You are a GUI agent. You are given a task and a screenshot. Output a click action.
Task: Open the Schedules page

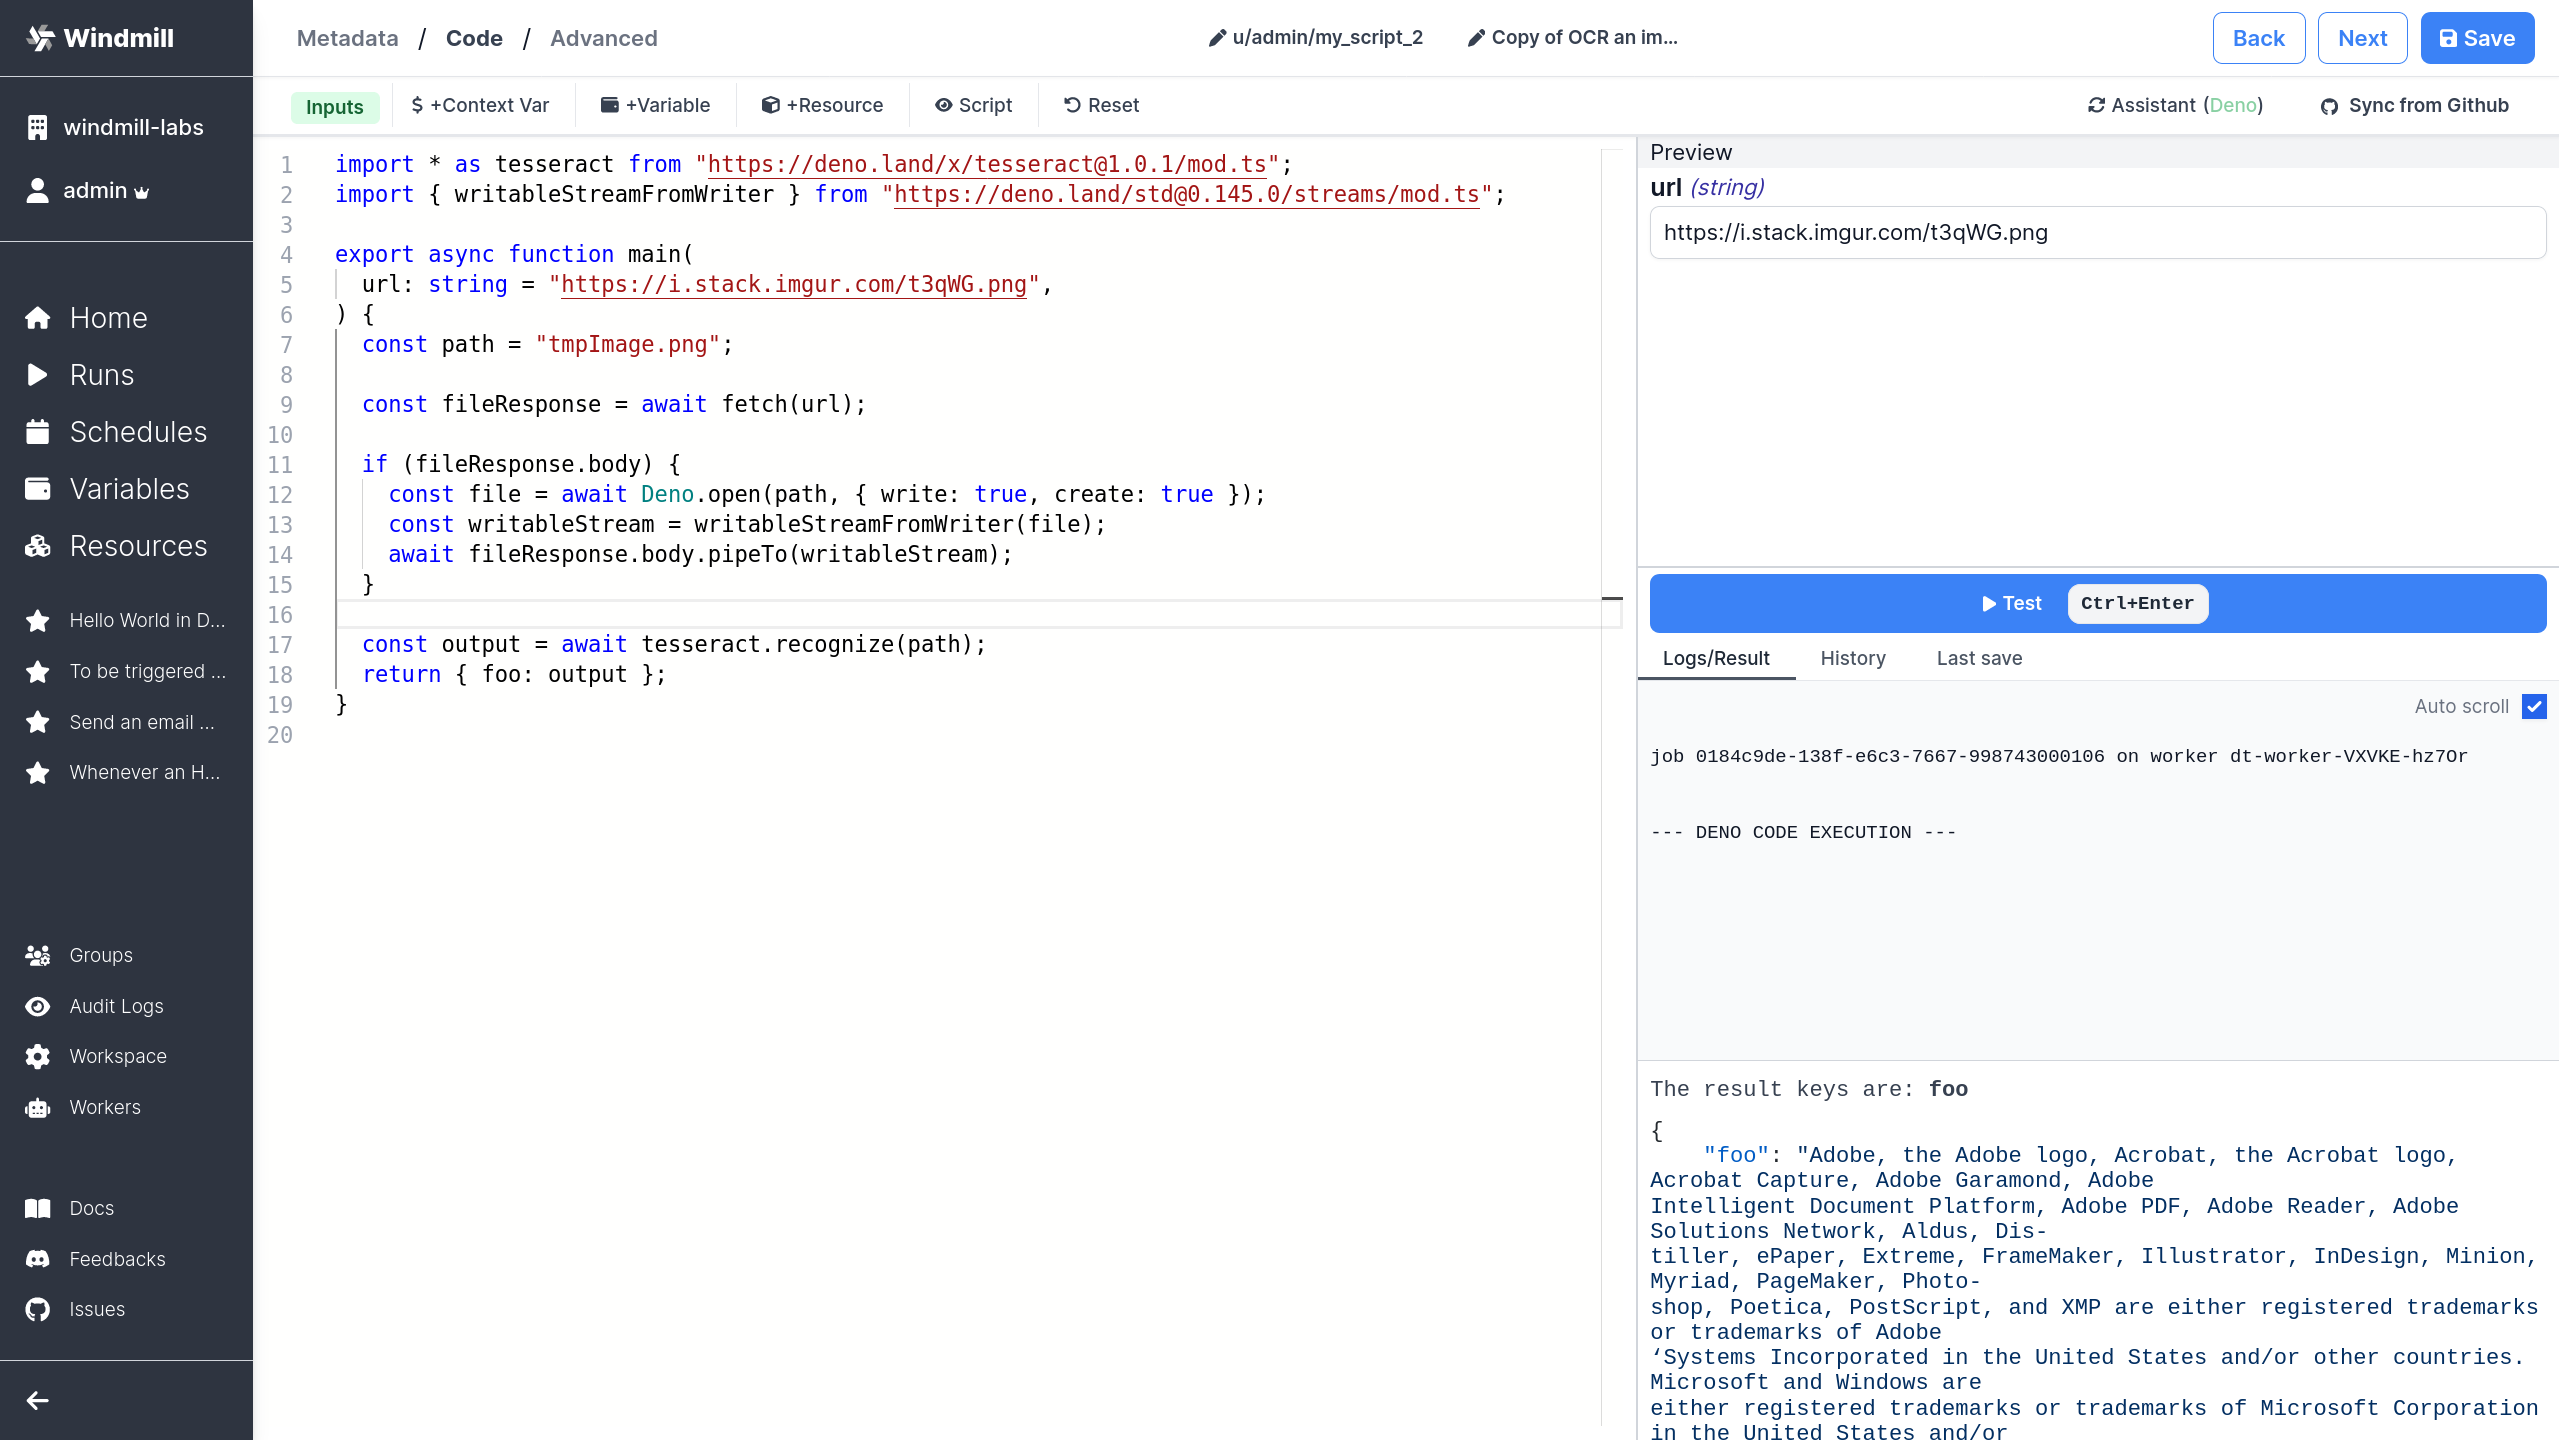pyautogui.click(x=137, y=432)
